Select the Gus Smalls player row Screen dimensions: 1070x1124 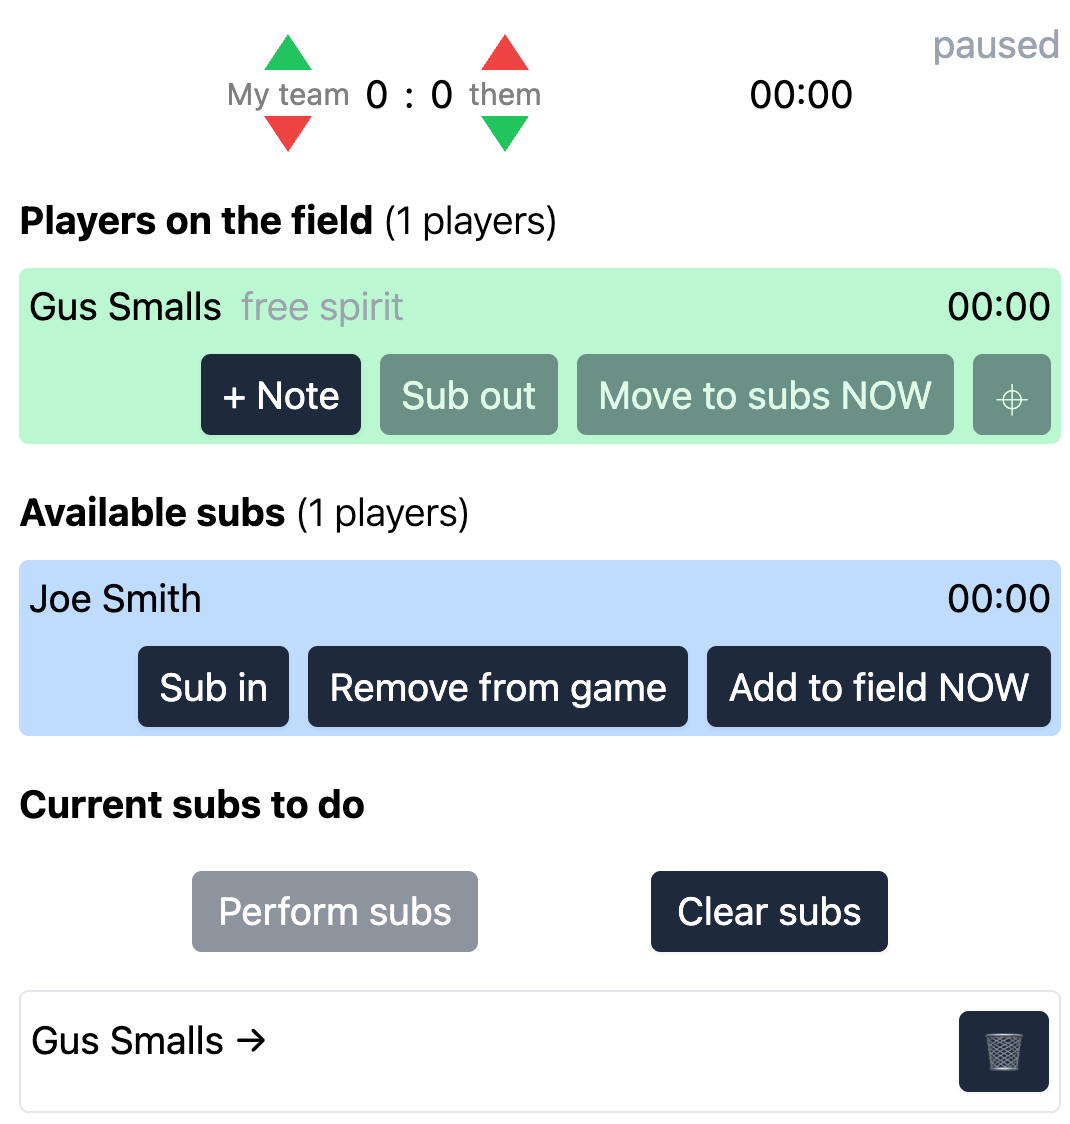126,307
